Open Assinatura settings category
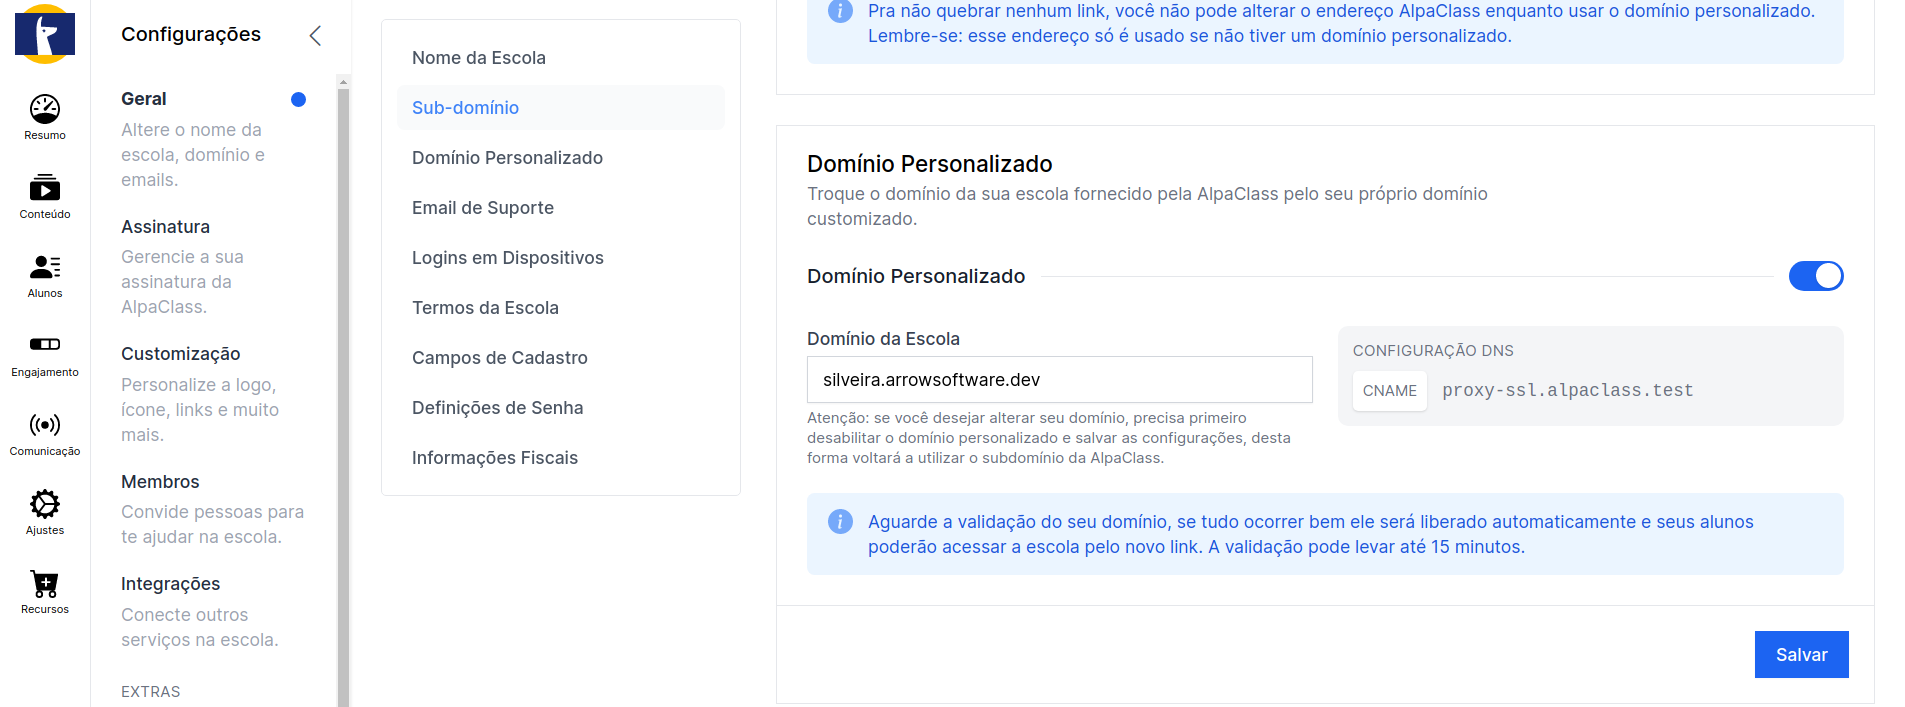This screenshot has height=707, width=1905. (x=166, y=227)
